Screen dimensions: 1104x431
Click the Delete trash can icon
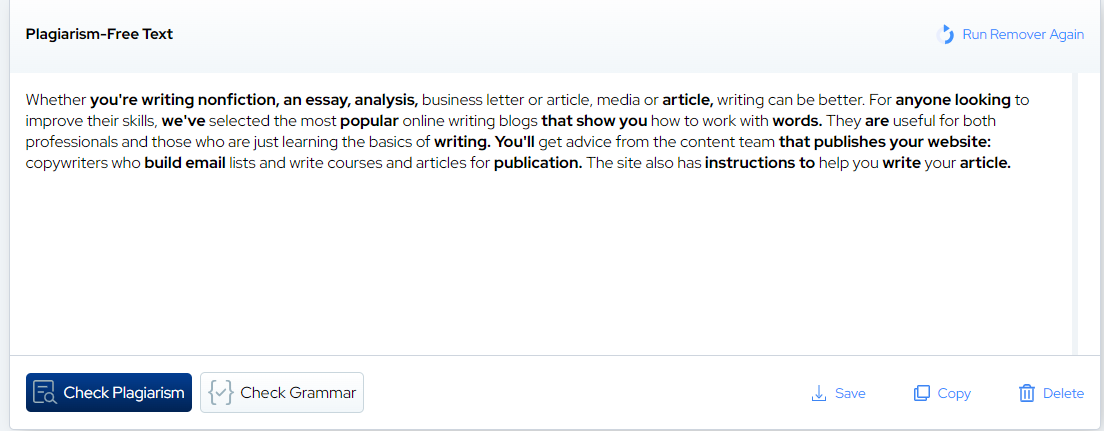coord(1026,393)
